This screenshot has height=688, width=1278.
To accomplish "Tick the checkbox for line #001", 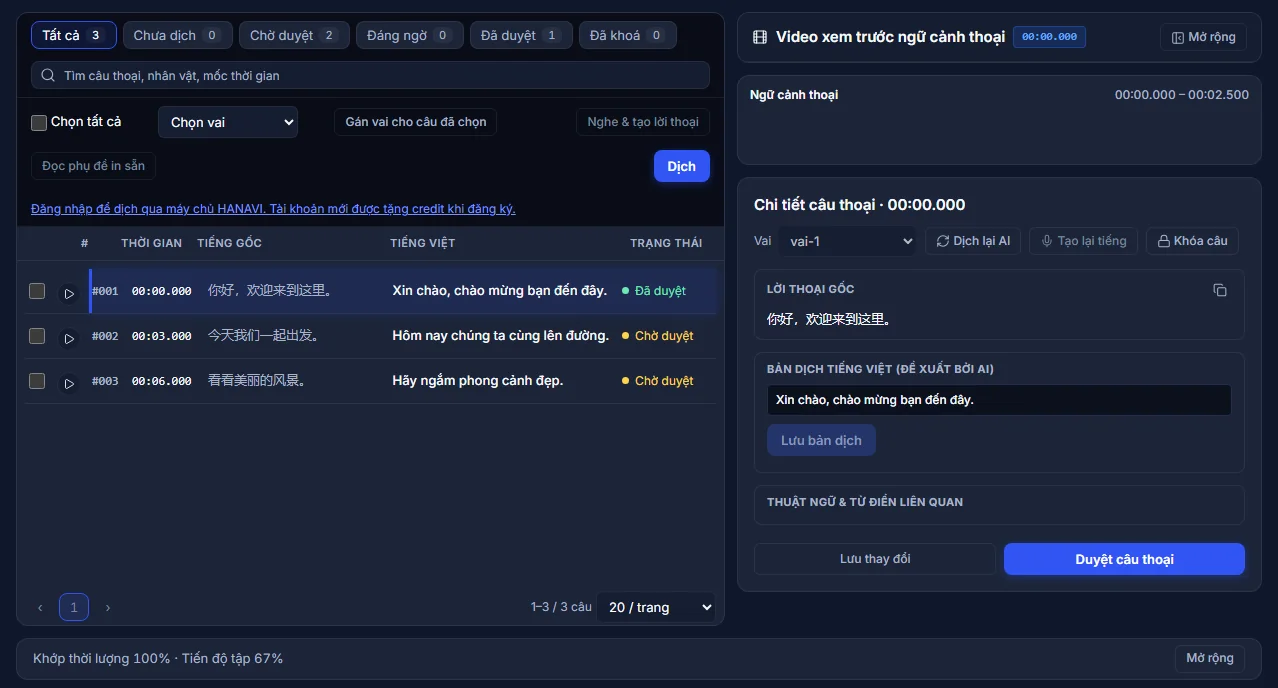I will [37, 291].
